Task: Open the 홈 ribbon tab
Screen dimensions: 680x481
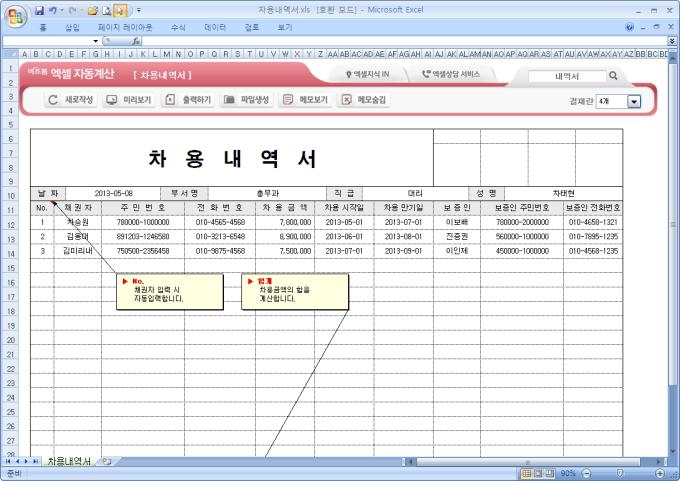Action: coord(42,27)
